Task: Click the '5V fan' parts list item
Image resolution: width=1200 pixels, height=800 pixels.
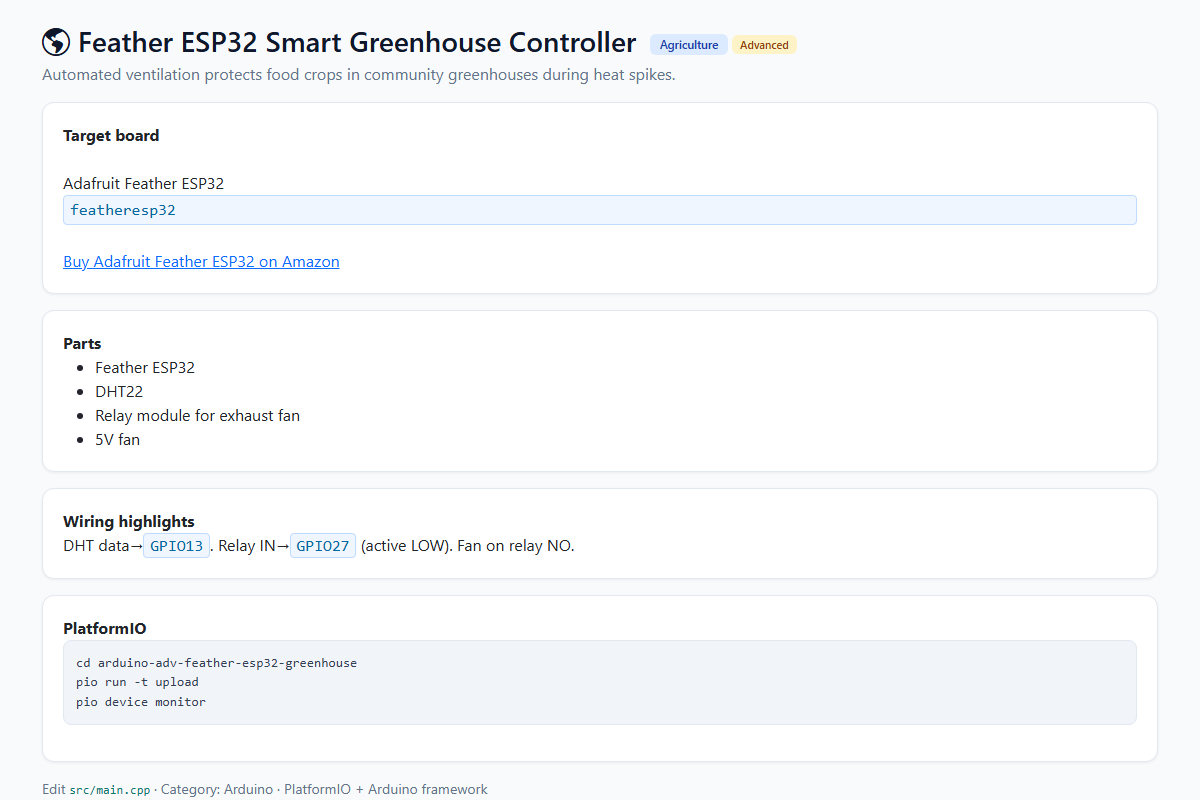Action: (117, 440)
